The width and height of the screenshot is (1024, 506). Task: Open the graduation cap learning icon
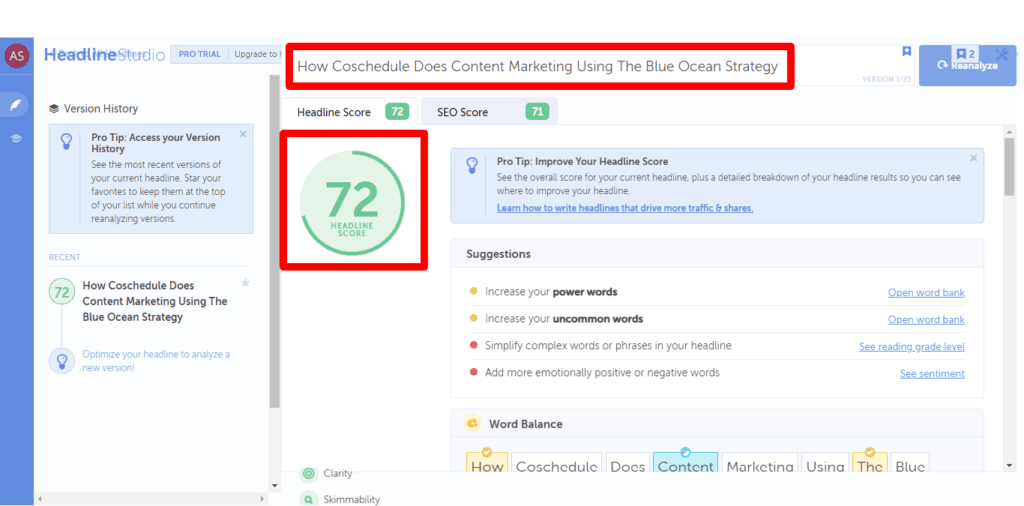(x=16, y=138)
